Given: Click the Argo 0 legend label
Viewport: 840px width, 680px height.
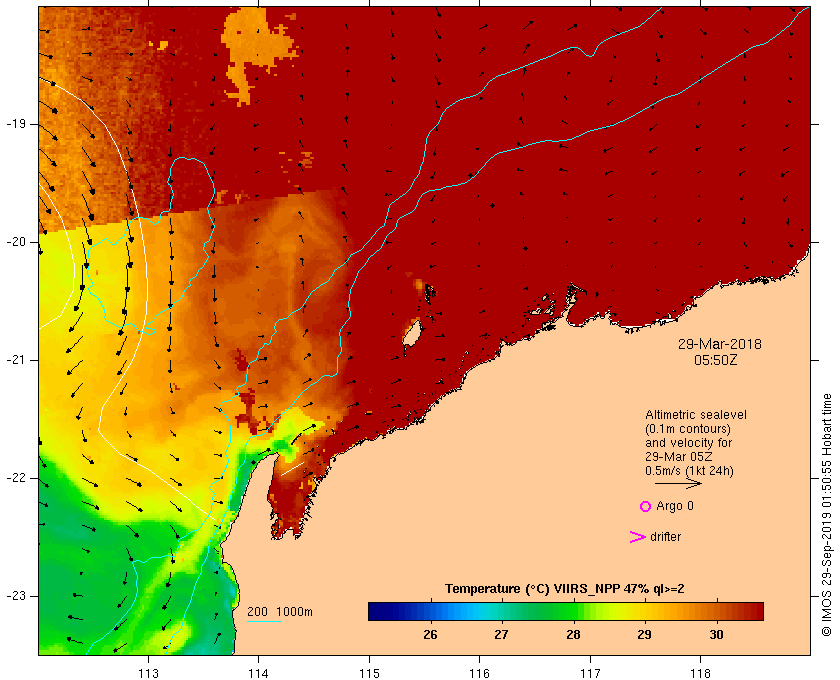Looking at the screenshot, I should (x=674, y=506).
